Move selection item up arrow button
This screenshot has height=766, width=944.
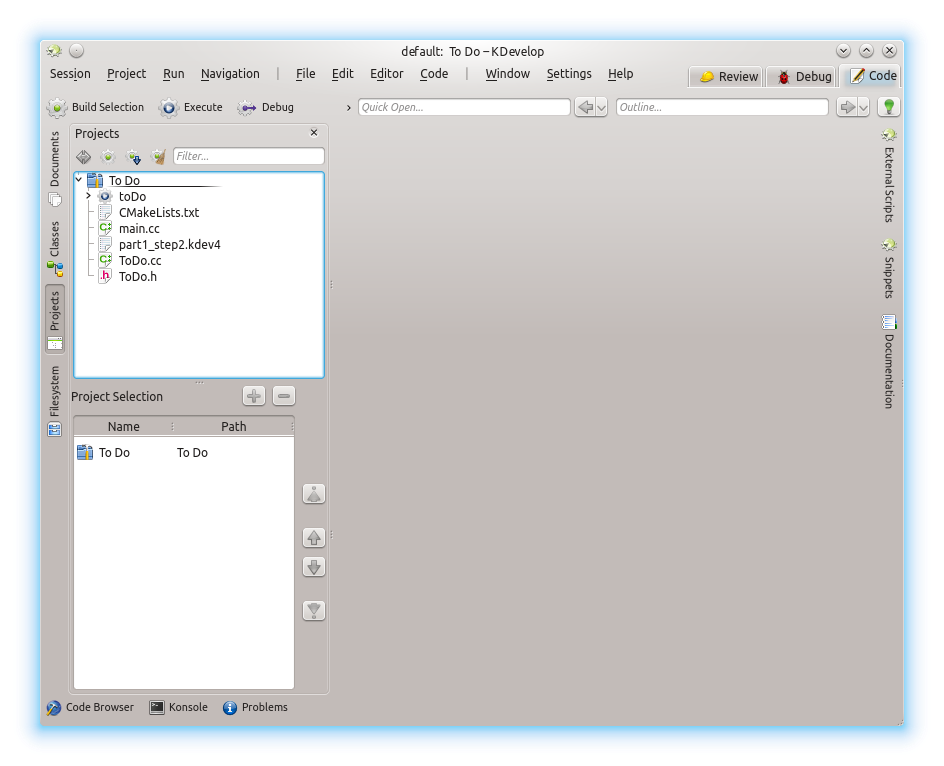pyautogui.click(x=314, y=537)
